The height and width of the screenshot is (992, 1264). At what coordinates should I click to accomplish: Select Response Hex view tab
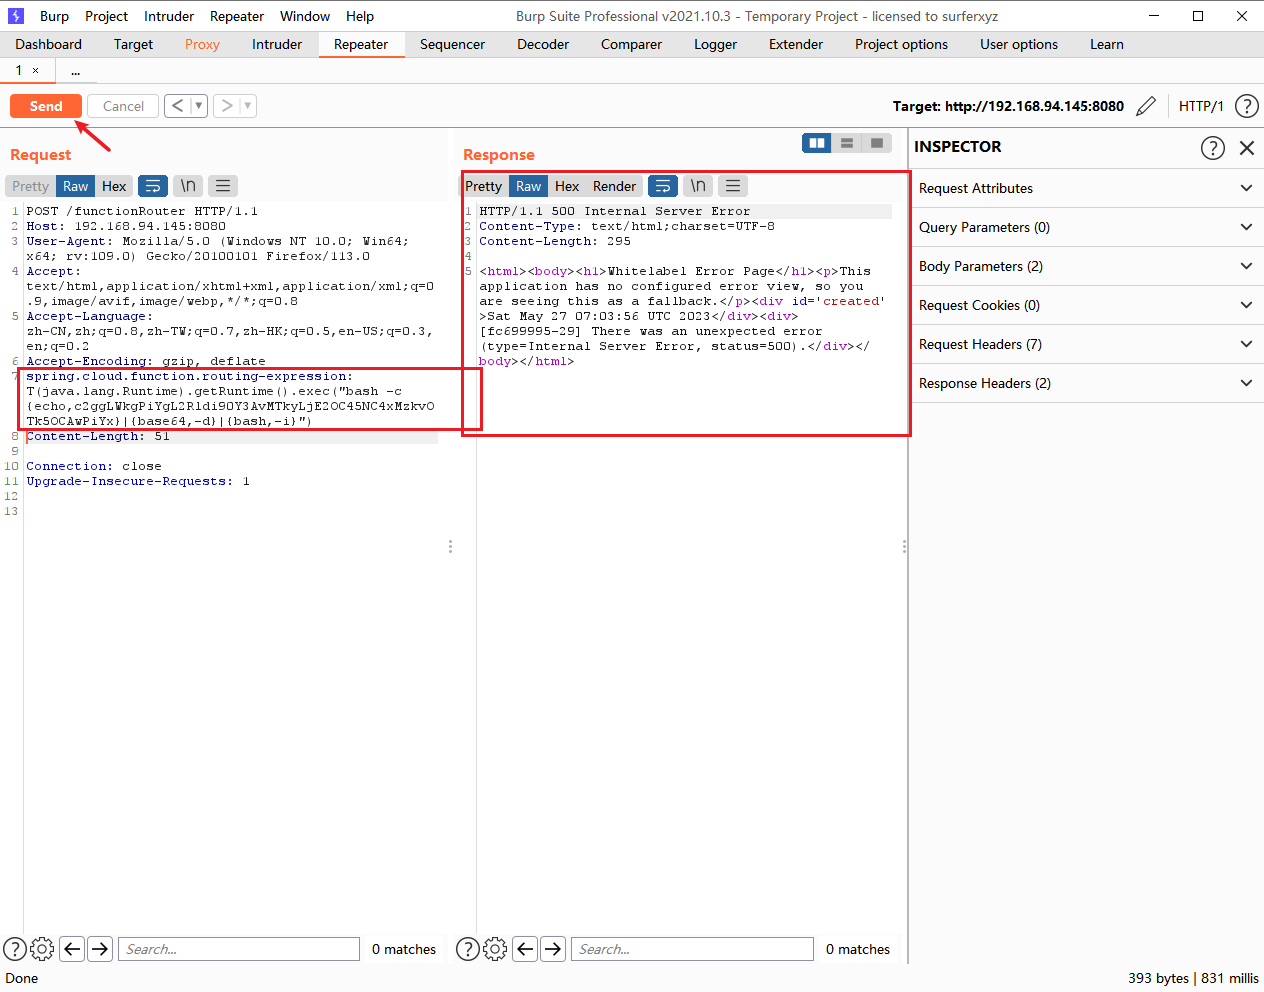pos(567,186)
